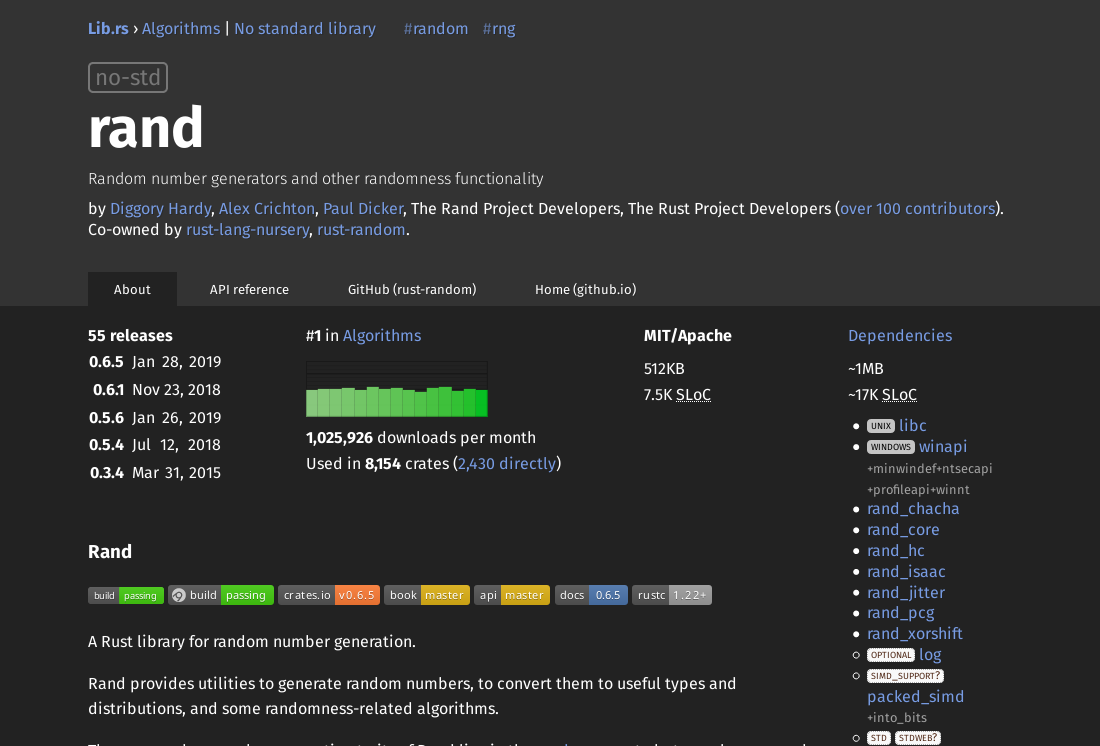Image resolution: width=1100 pixels, height=746 pixels.
Task: Click the OPTIONAL badge beside log
Action: pyautogui.click(x=891, y=655)
